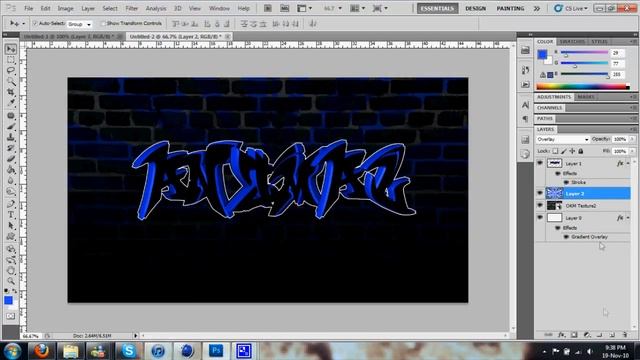Open the File menu

(x=29, y=8)
